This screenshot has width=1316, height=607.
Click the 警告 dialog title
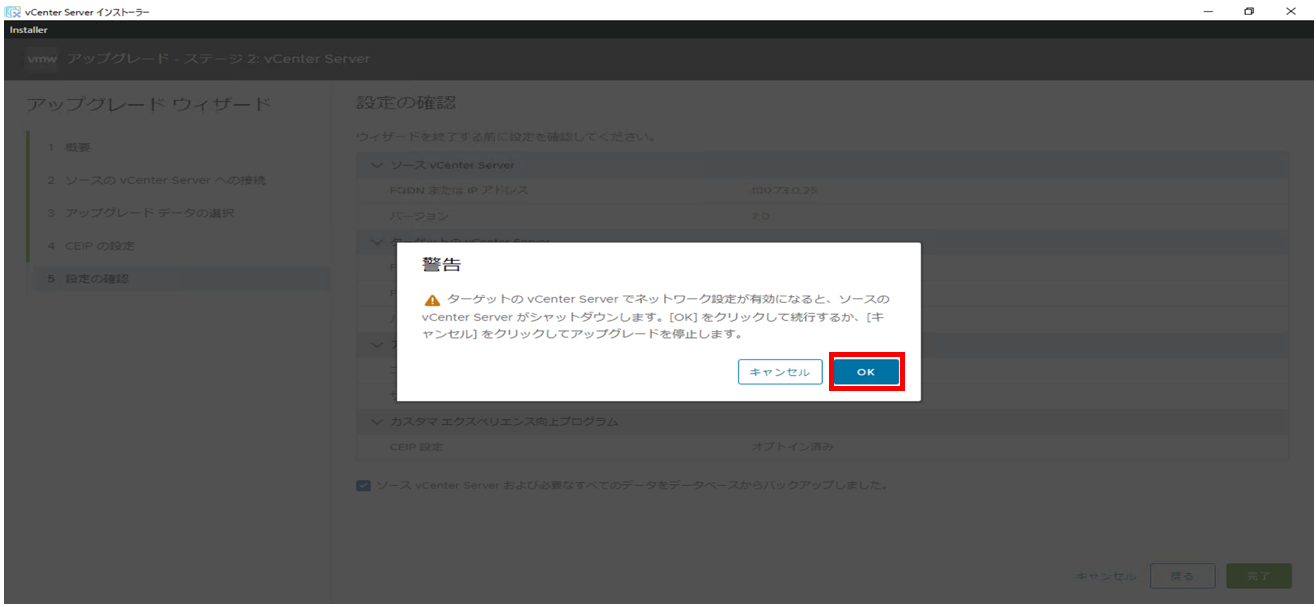tap(441, 265)
